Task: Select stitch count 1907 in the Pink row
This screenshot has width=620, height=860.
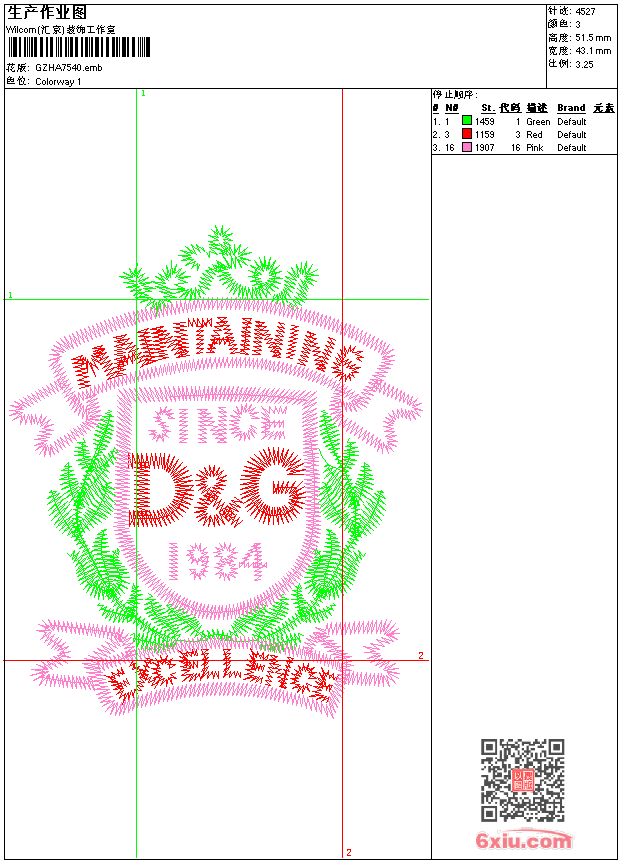Action: pyautogui.click(x=484, y=148)
